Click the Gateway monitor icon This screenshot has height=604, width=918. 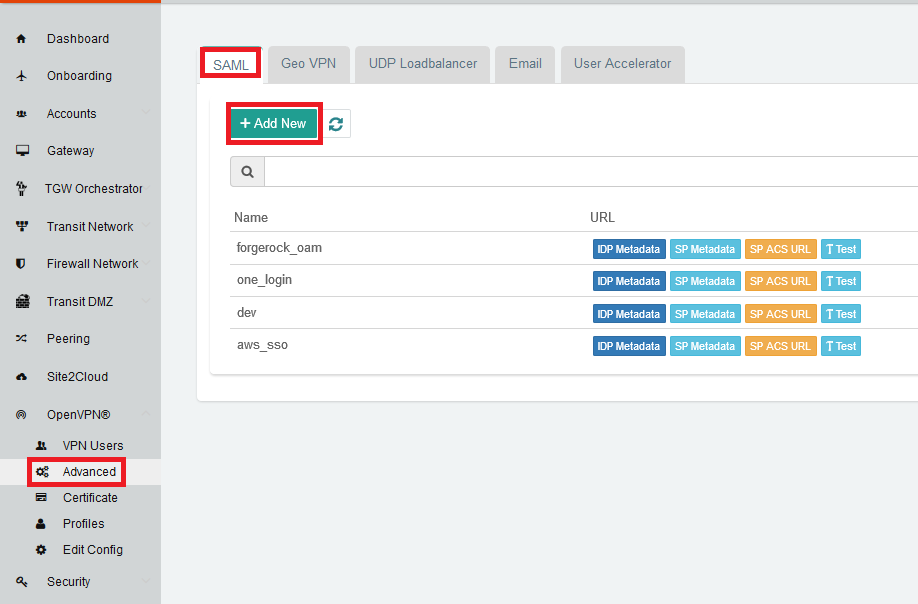(x=20, y=150)
